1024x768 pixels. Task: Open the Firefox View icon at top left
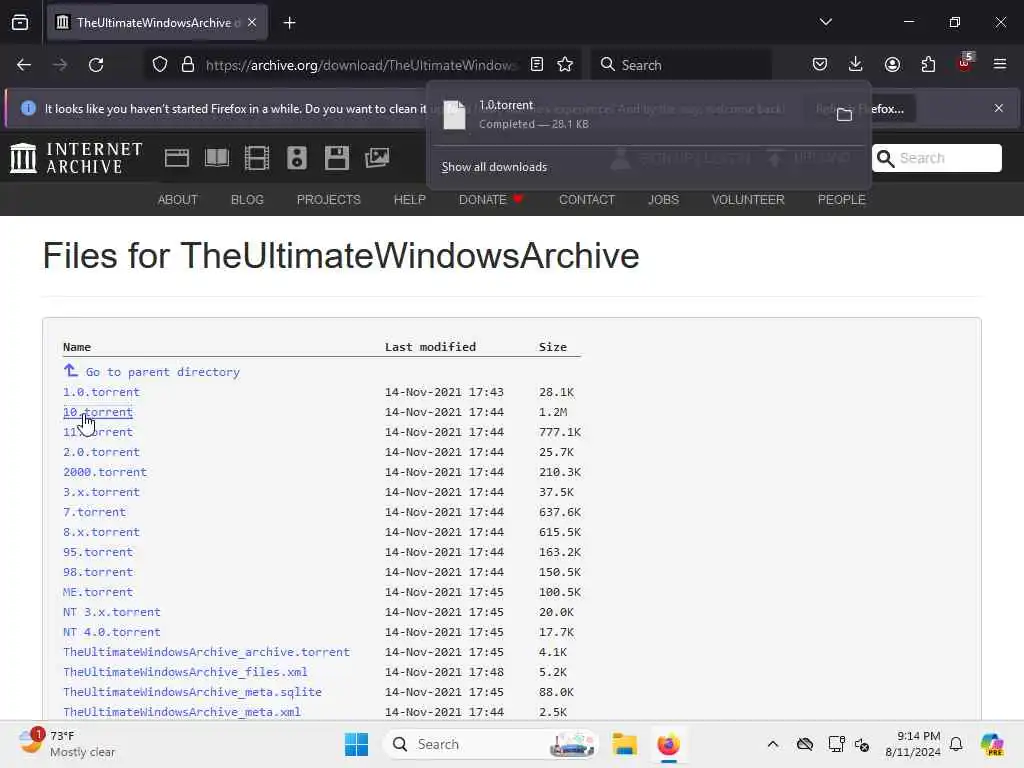pyautogui.click(x=20, y=23)
